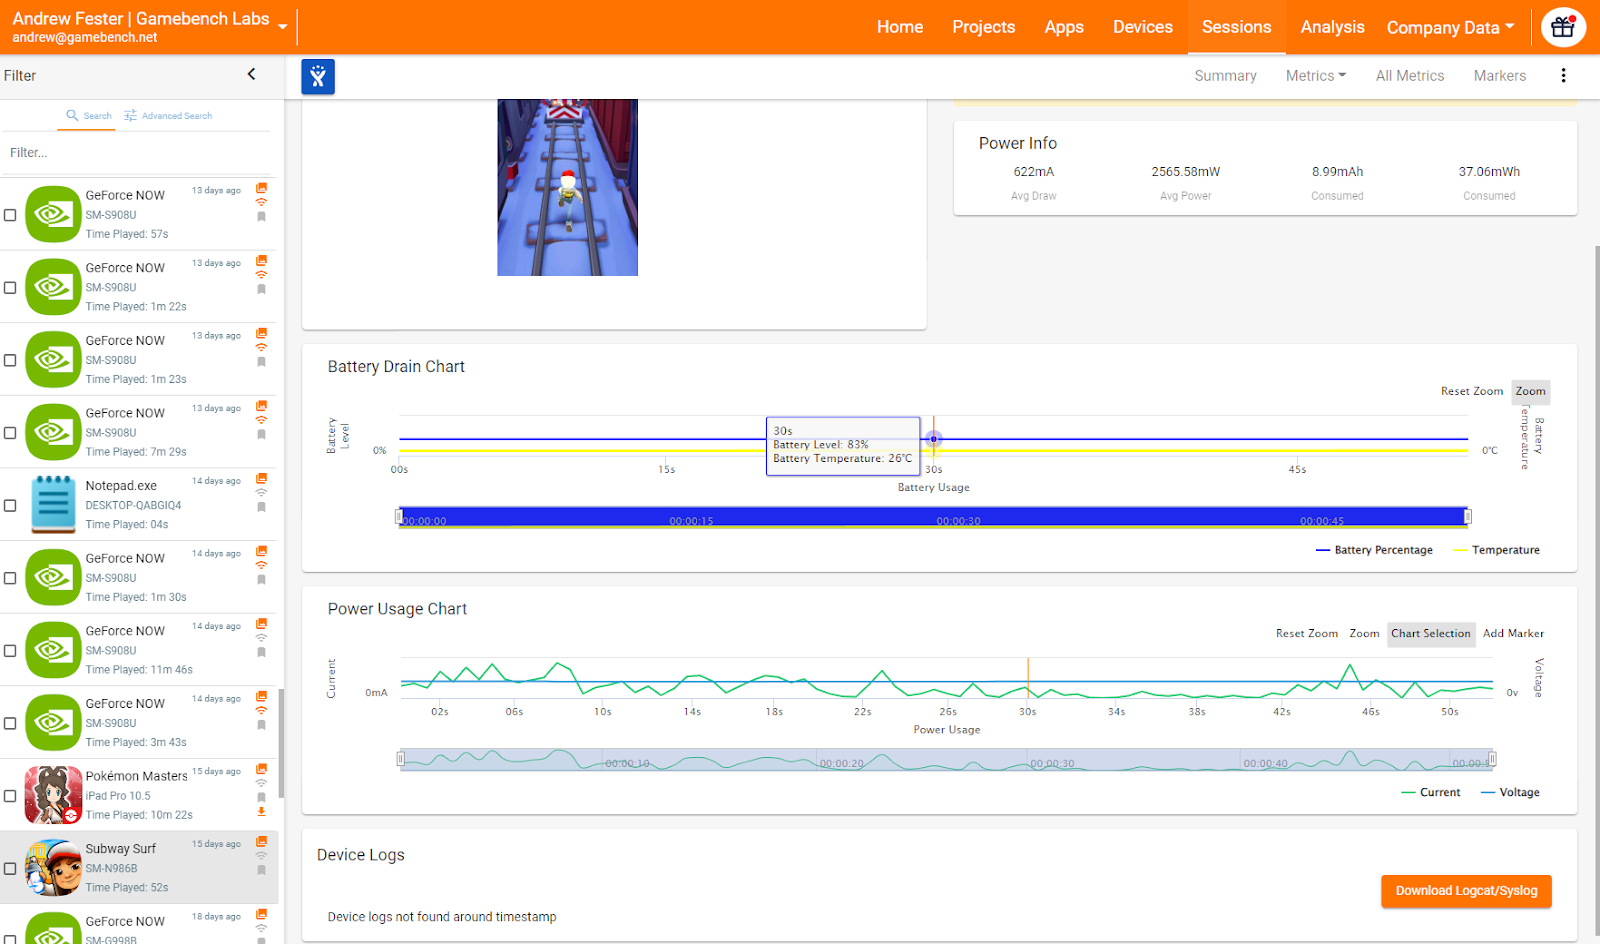This screenshot has height=944, width=1600.
Task: Open screenshots icon on Notepad.exe session
Action: pos(261,479)
